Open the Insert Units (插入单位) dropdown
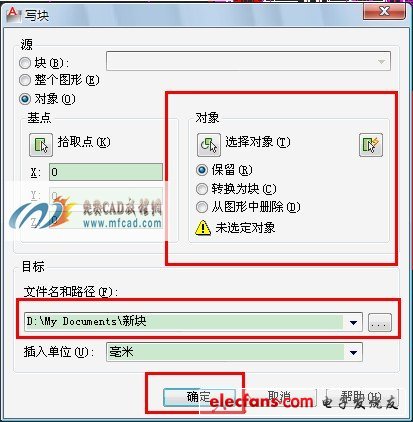Screen dimensions: 413x422 [x=353, y=352]
